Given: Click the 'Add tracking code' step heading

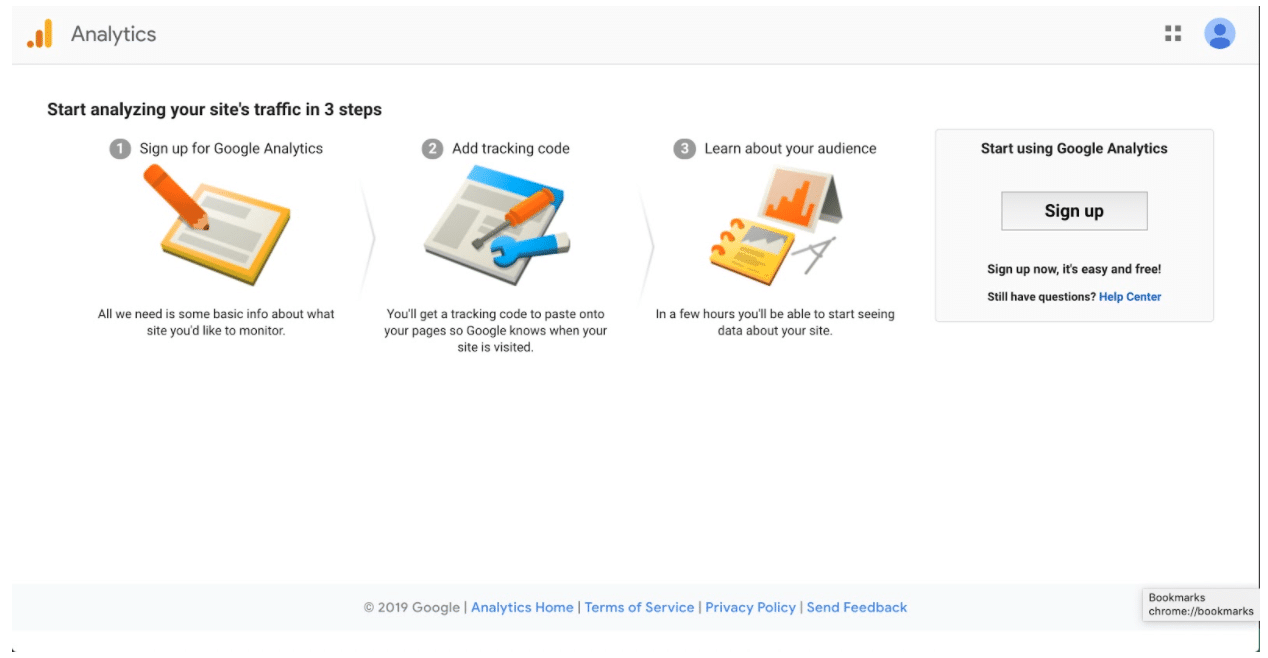Looking at the screenshot, I should click(510, 149).
